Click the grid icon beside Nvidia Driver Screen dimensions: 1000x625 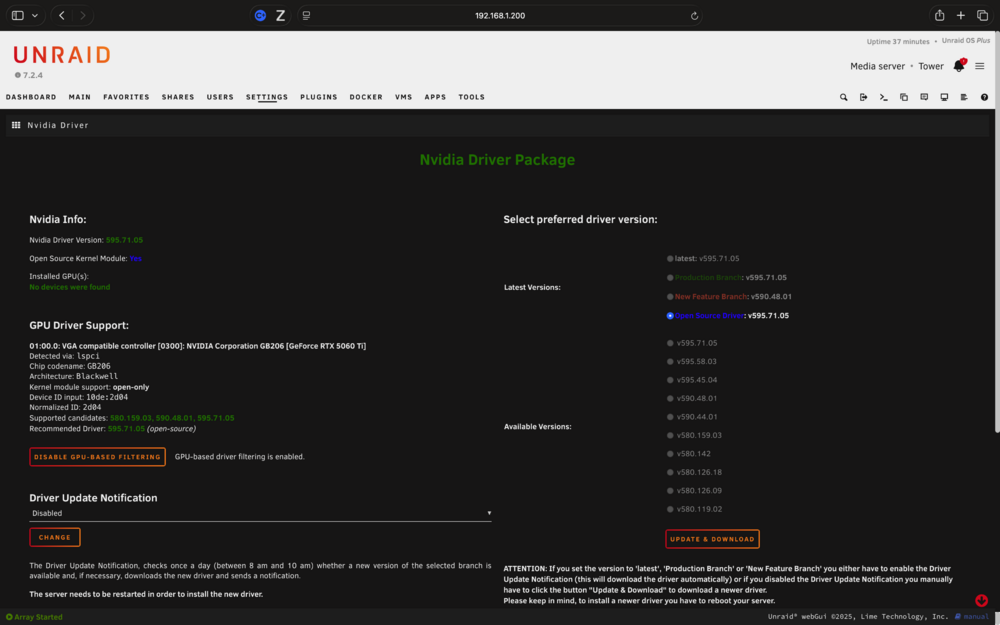click(x=16, y=125)
